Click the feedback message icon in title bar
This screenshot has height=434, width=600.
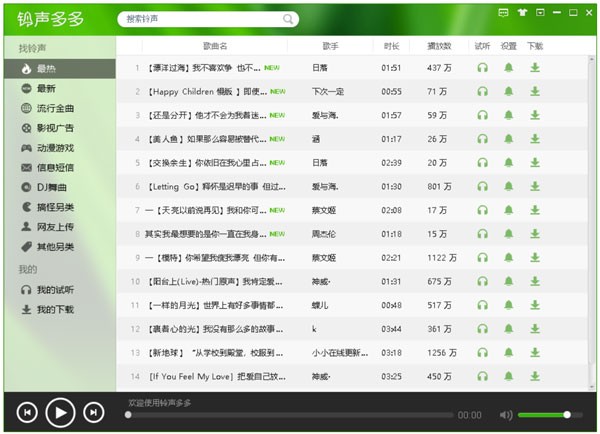pos(503,13)
